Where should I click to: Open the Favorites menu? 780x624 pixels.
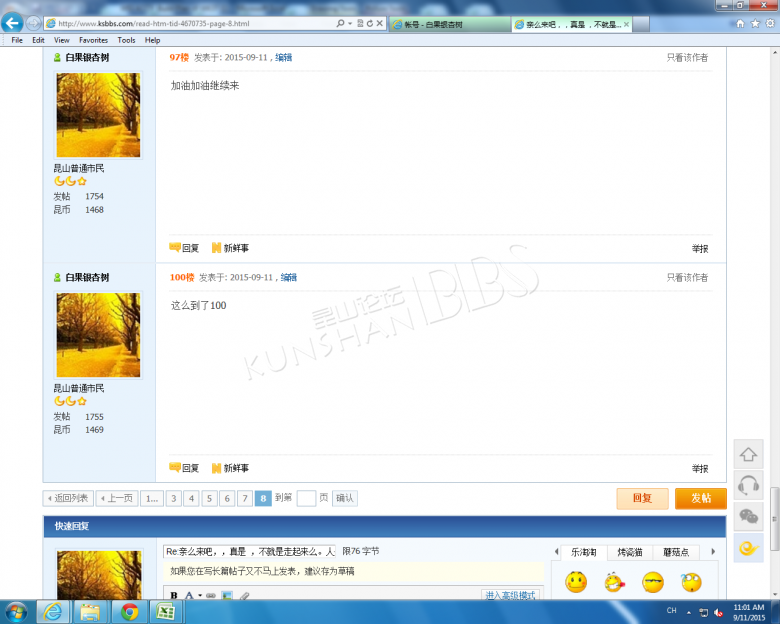click(x=93, y=40)
